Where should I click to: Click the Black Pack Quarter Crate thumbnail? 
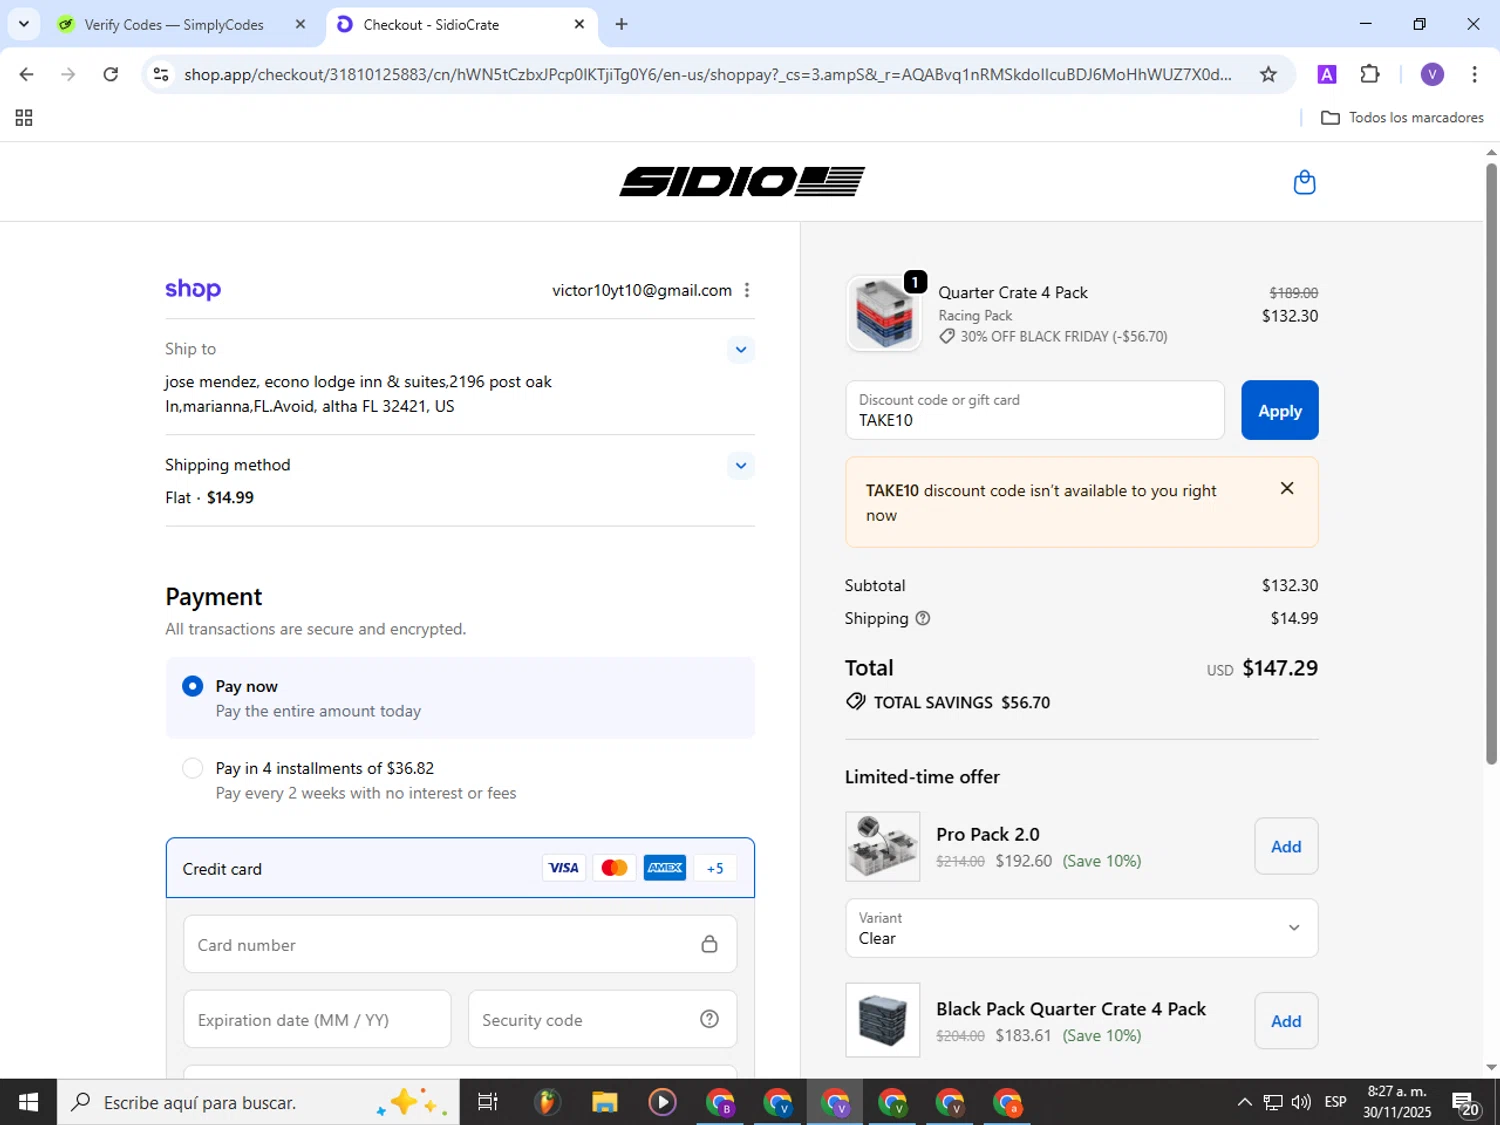point(883,1020)
